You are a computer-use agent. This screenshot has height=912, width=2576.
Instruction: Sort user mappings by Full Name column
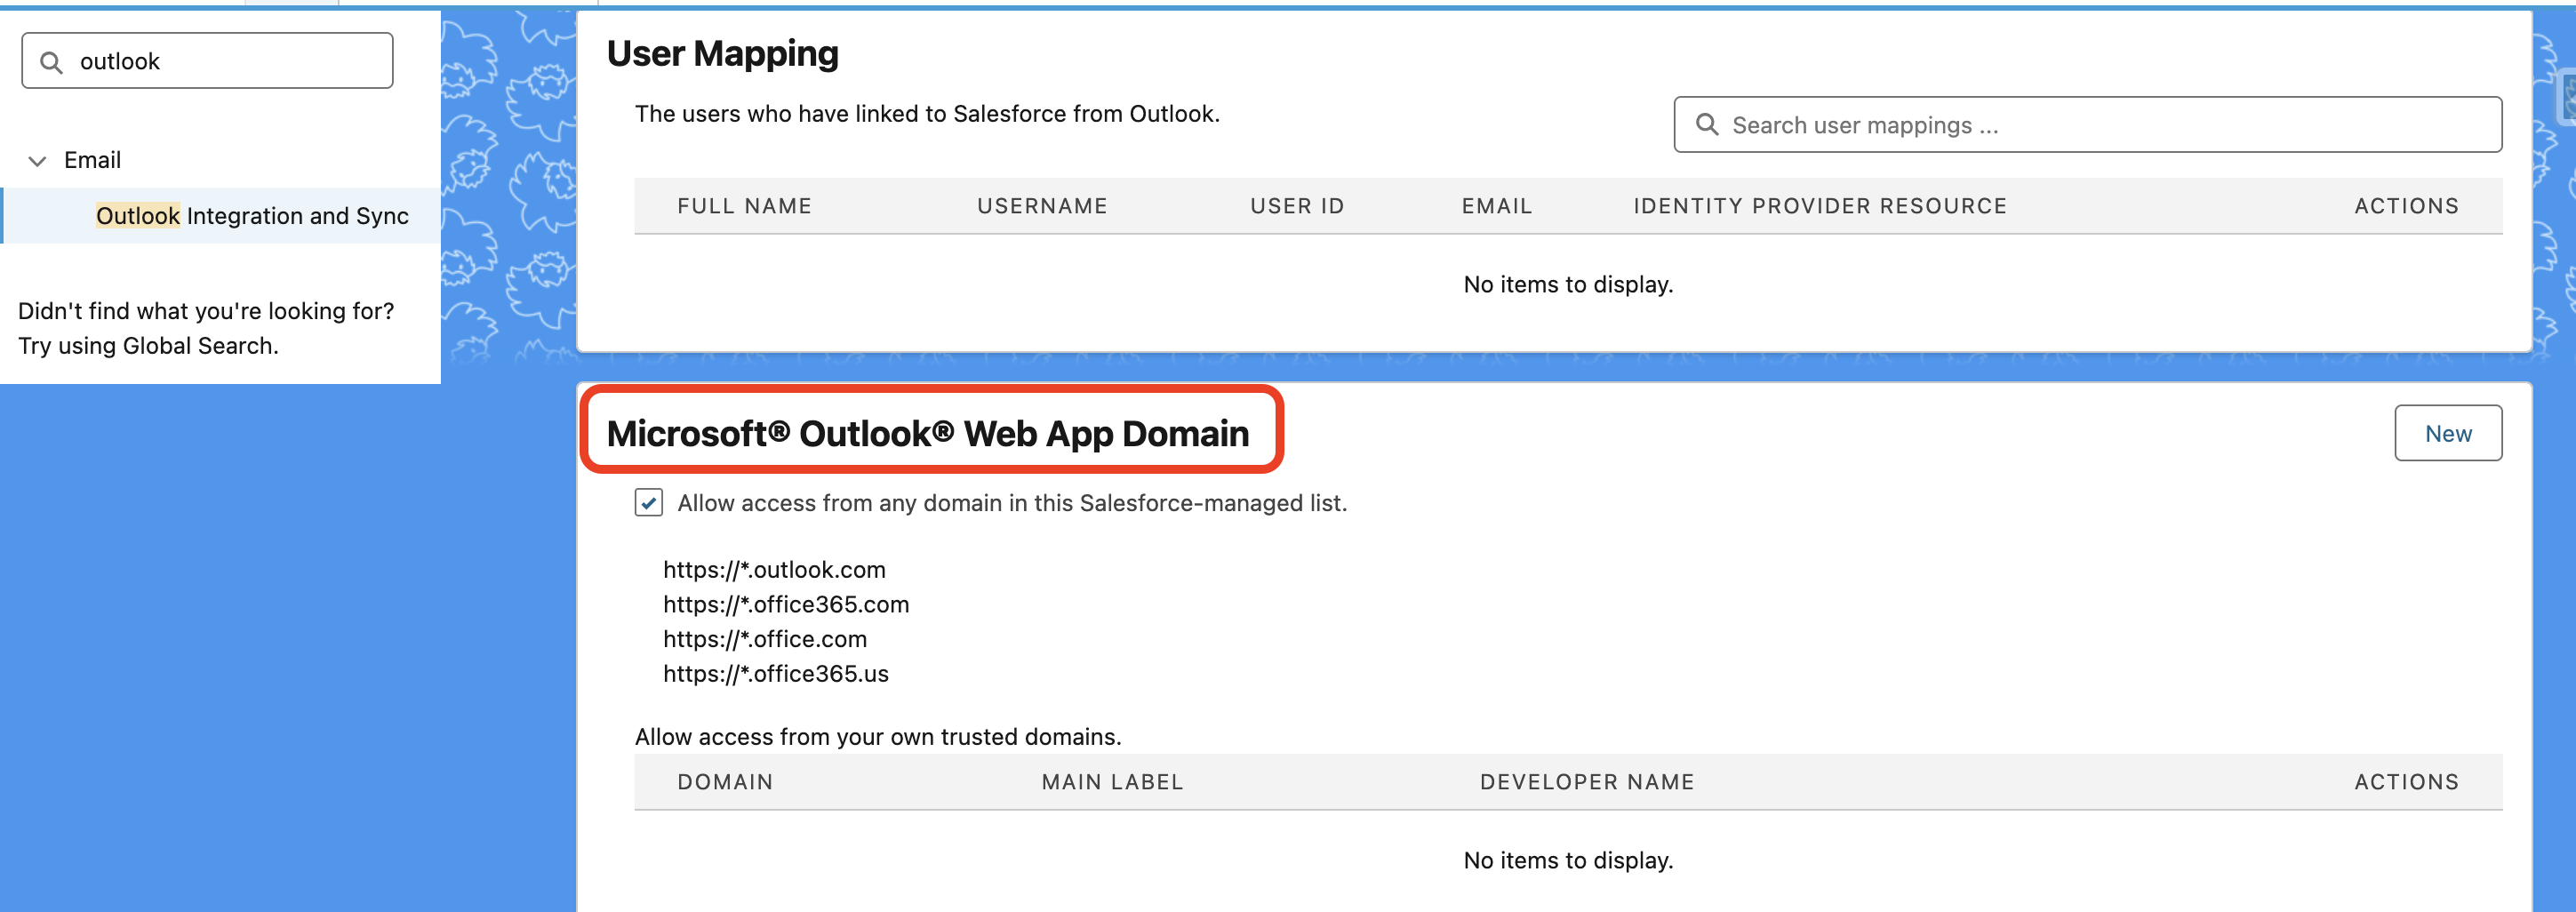coord(744,206)
